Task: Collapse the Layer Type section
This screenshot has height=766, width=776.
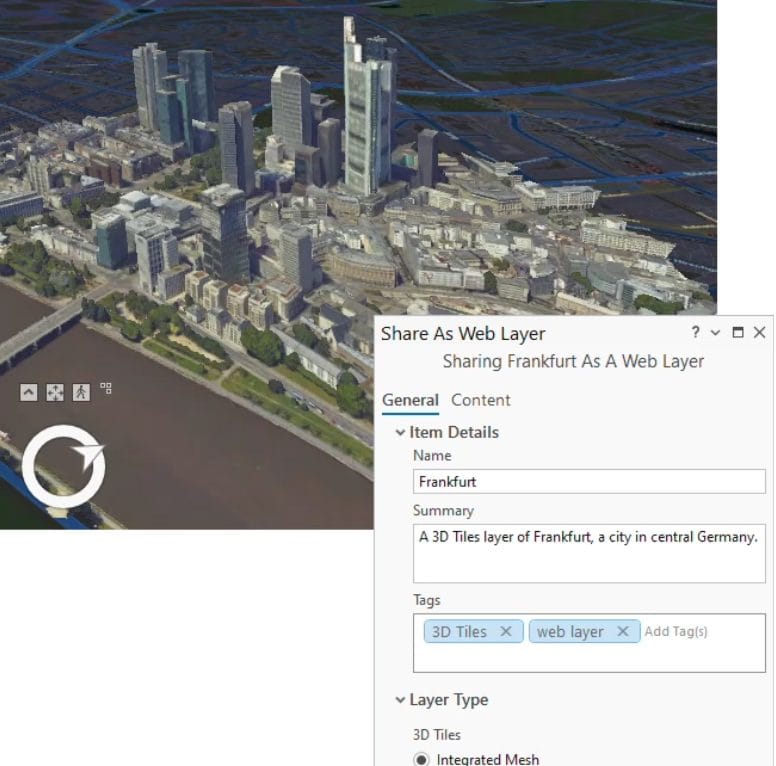Action: (400, 700)
